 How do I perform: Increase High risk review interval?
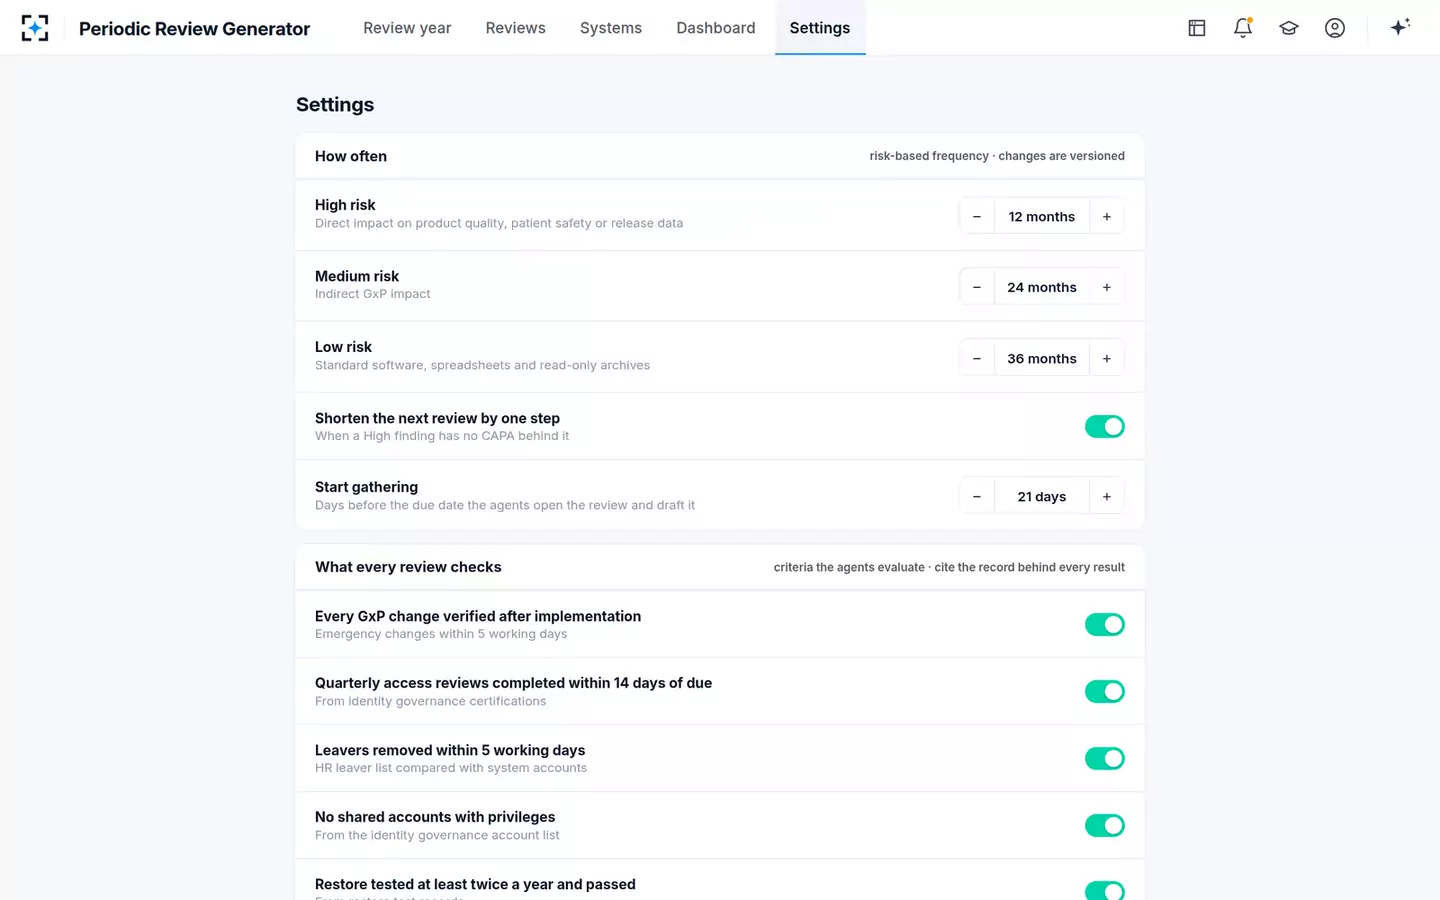pos(1107,217)
